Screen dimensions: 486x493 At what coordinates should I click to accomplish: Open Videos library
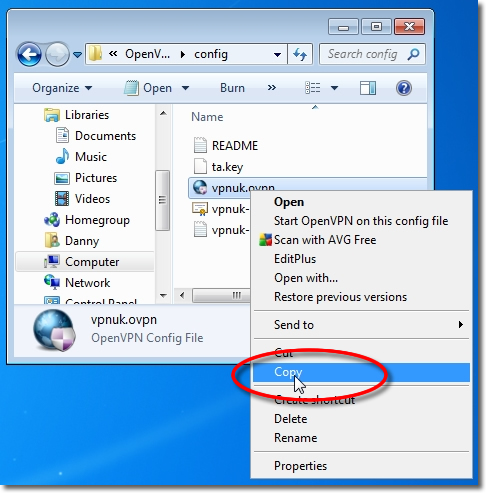[x=92, y=199]
